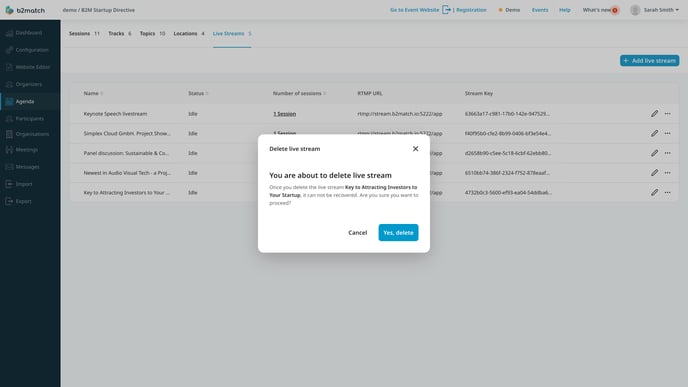Open more options for Newest in Audio Visual row
This screenshot has width=688, height=387.
[x=667, y=173]
